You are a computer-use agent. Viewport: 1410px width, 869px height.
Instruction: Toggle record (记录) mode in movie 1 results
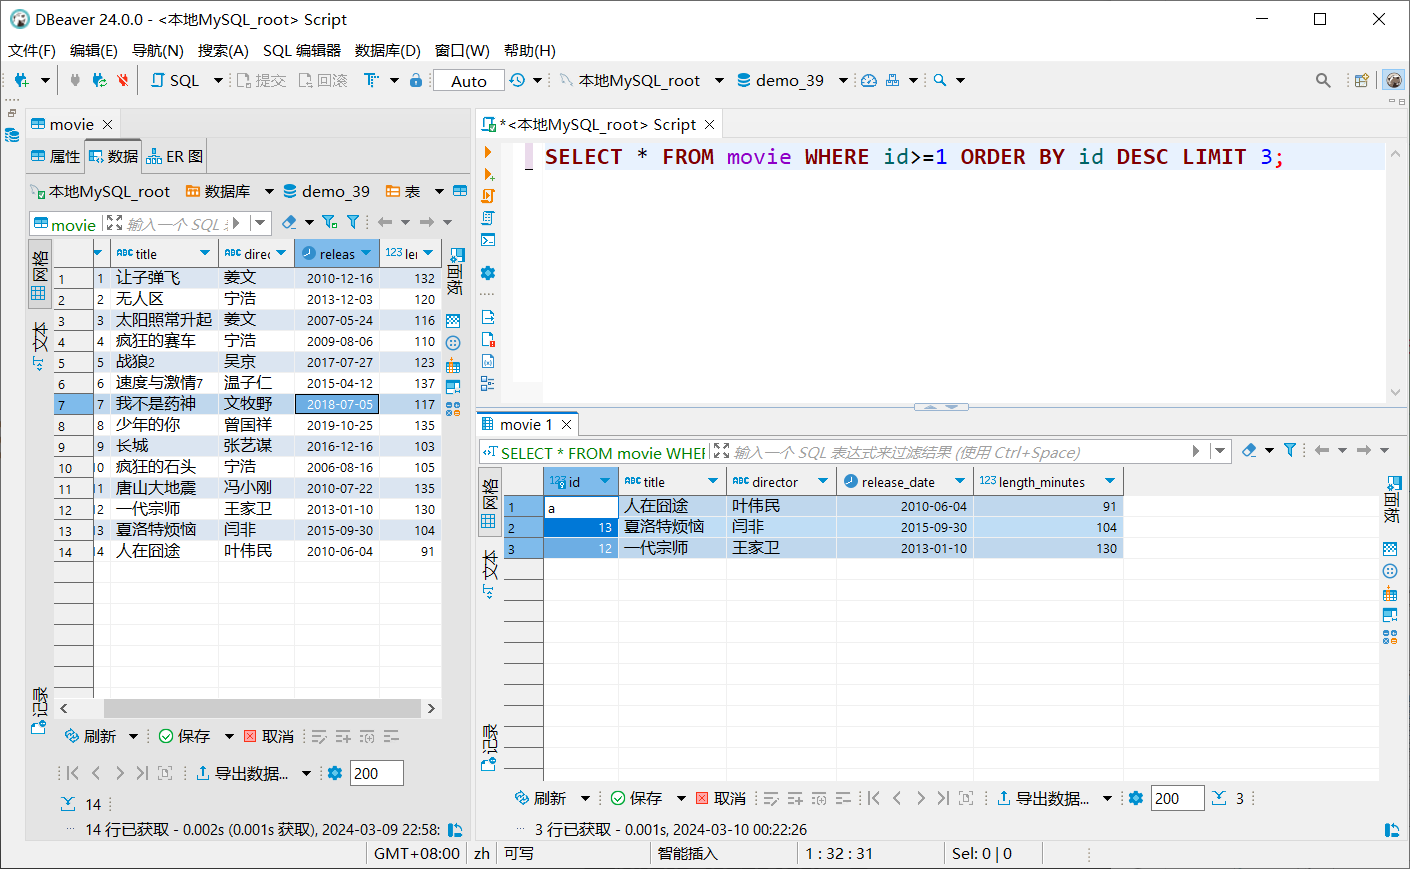(489, 747)
